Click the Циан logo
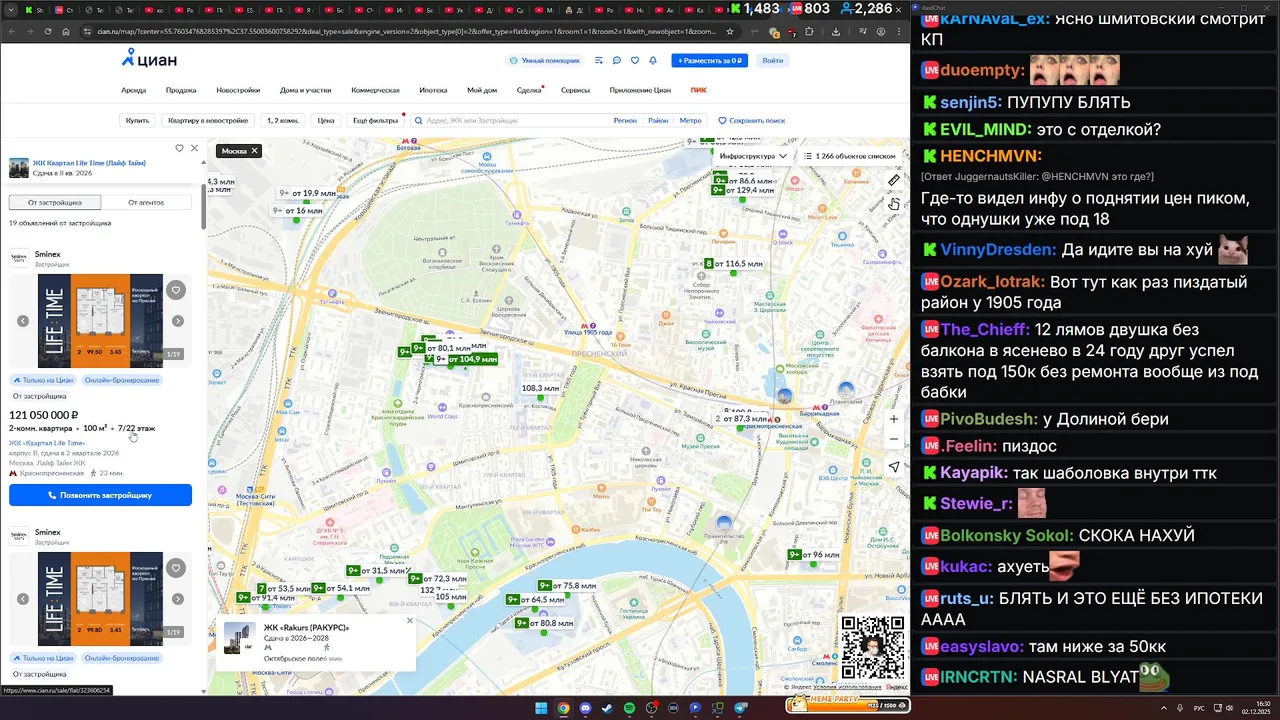This screenshot has width=1280, height=720. click(x=149, y=59)
